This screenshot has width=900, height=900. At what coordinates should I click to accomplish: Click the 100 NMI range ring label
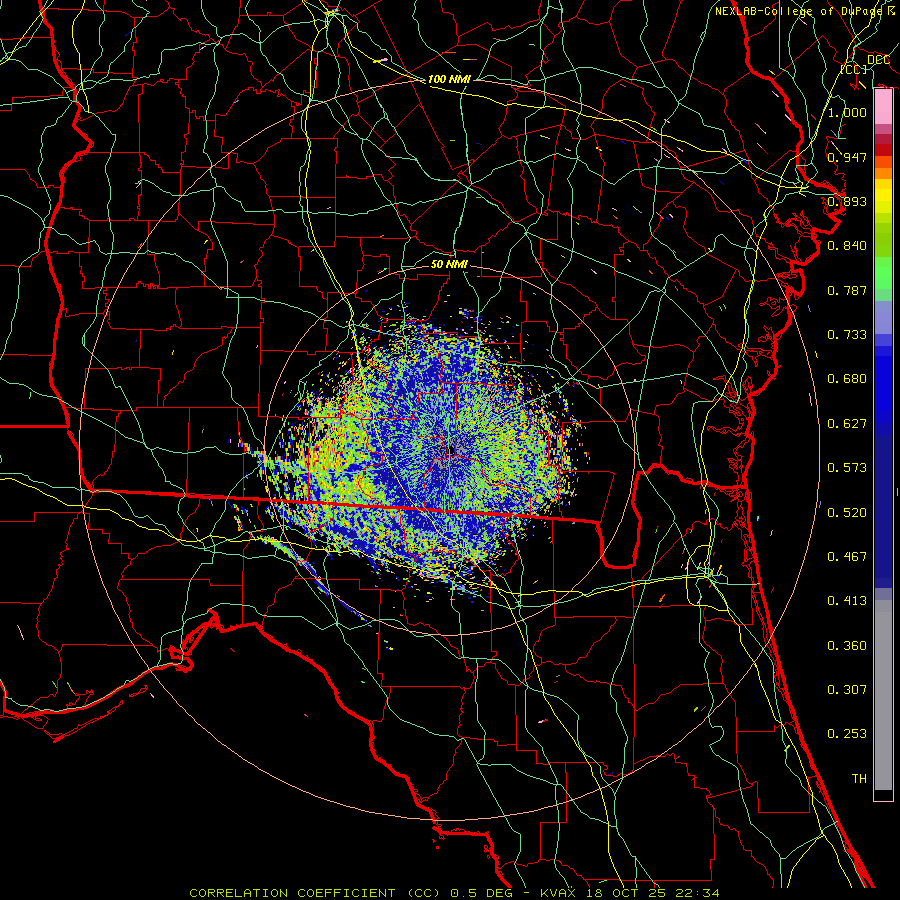coord(449,79)
